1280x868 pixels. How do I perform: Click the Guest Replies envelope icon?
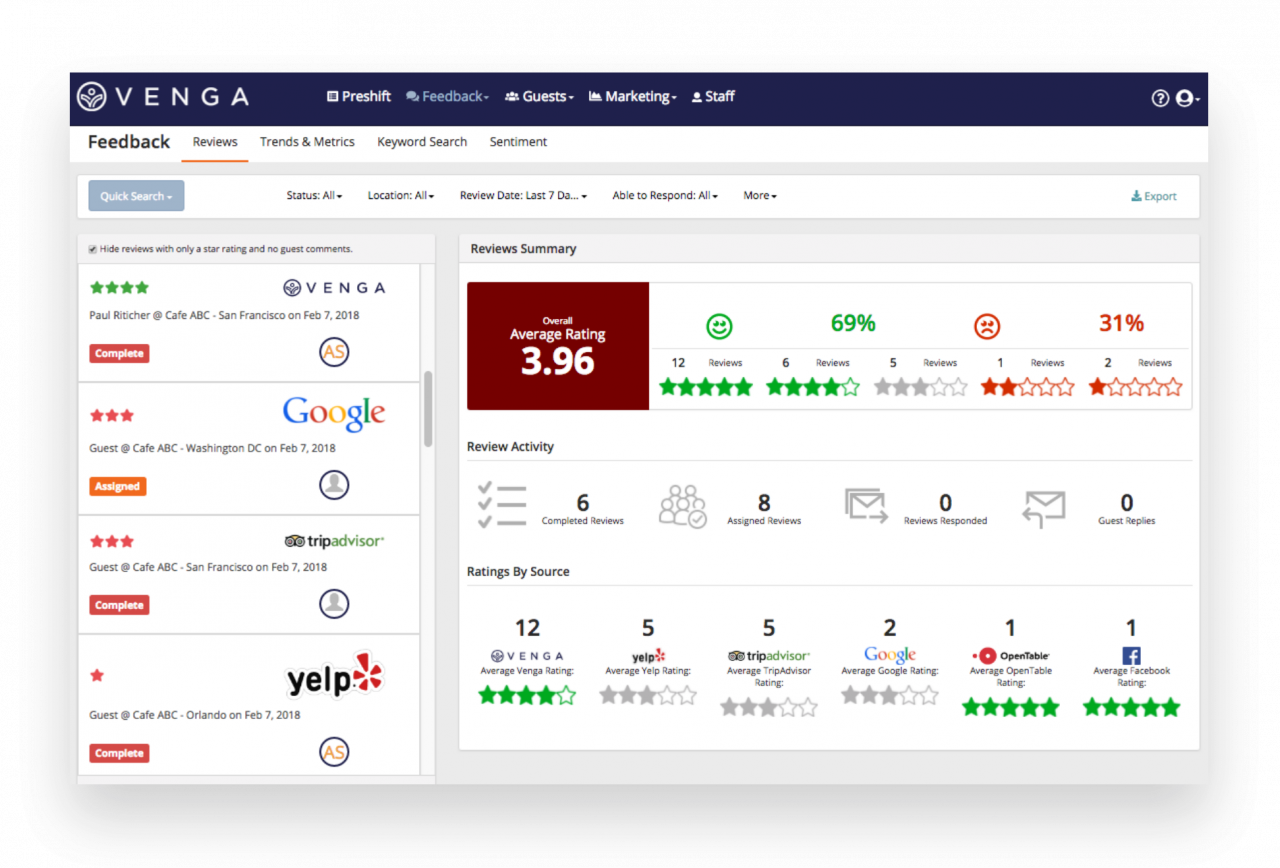(1044, 509)
